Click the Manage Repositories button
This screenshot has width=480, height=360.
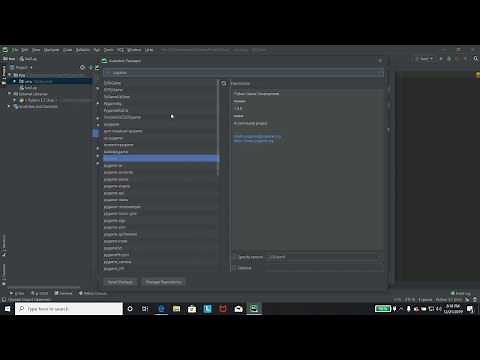tap(164, 282)
